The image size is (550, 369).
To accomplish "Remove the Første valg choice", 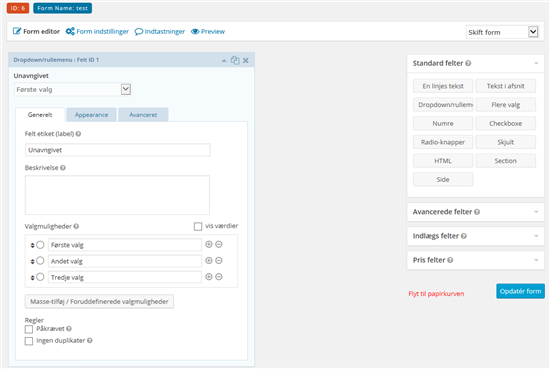I will pos(219,244).
